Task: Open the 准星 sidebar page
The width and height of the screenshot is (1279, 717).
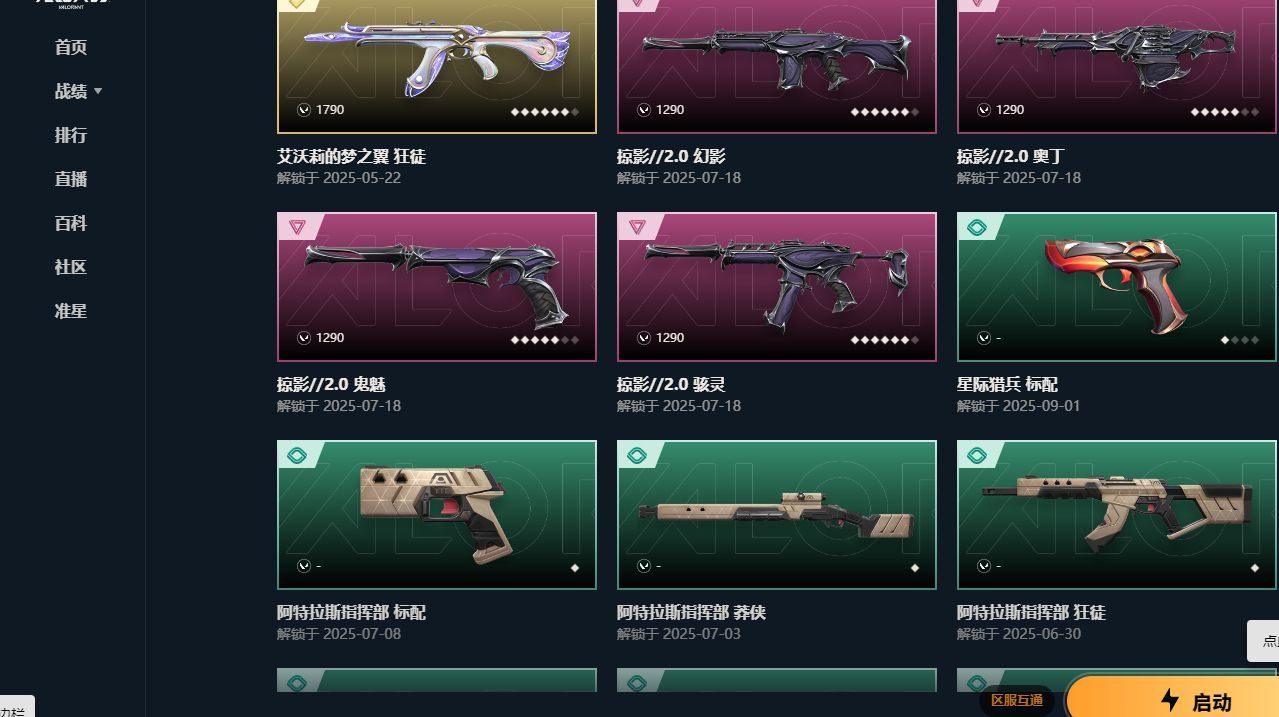Action: (x=71, y=311)
